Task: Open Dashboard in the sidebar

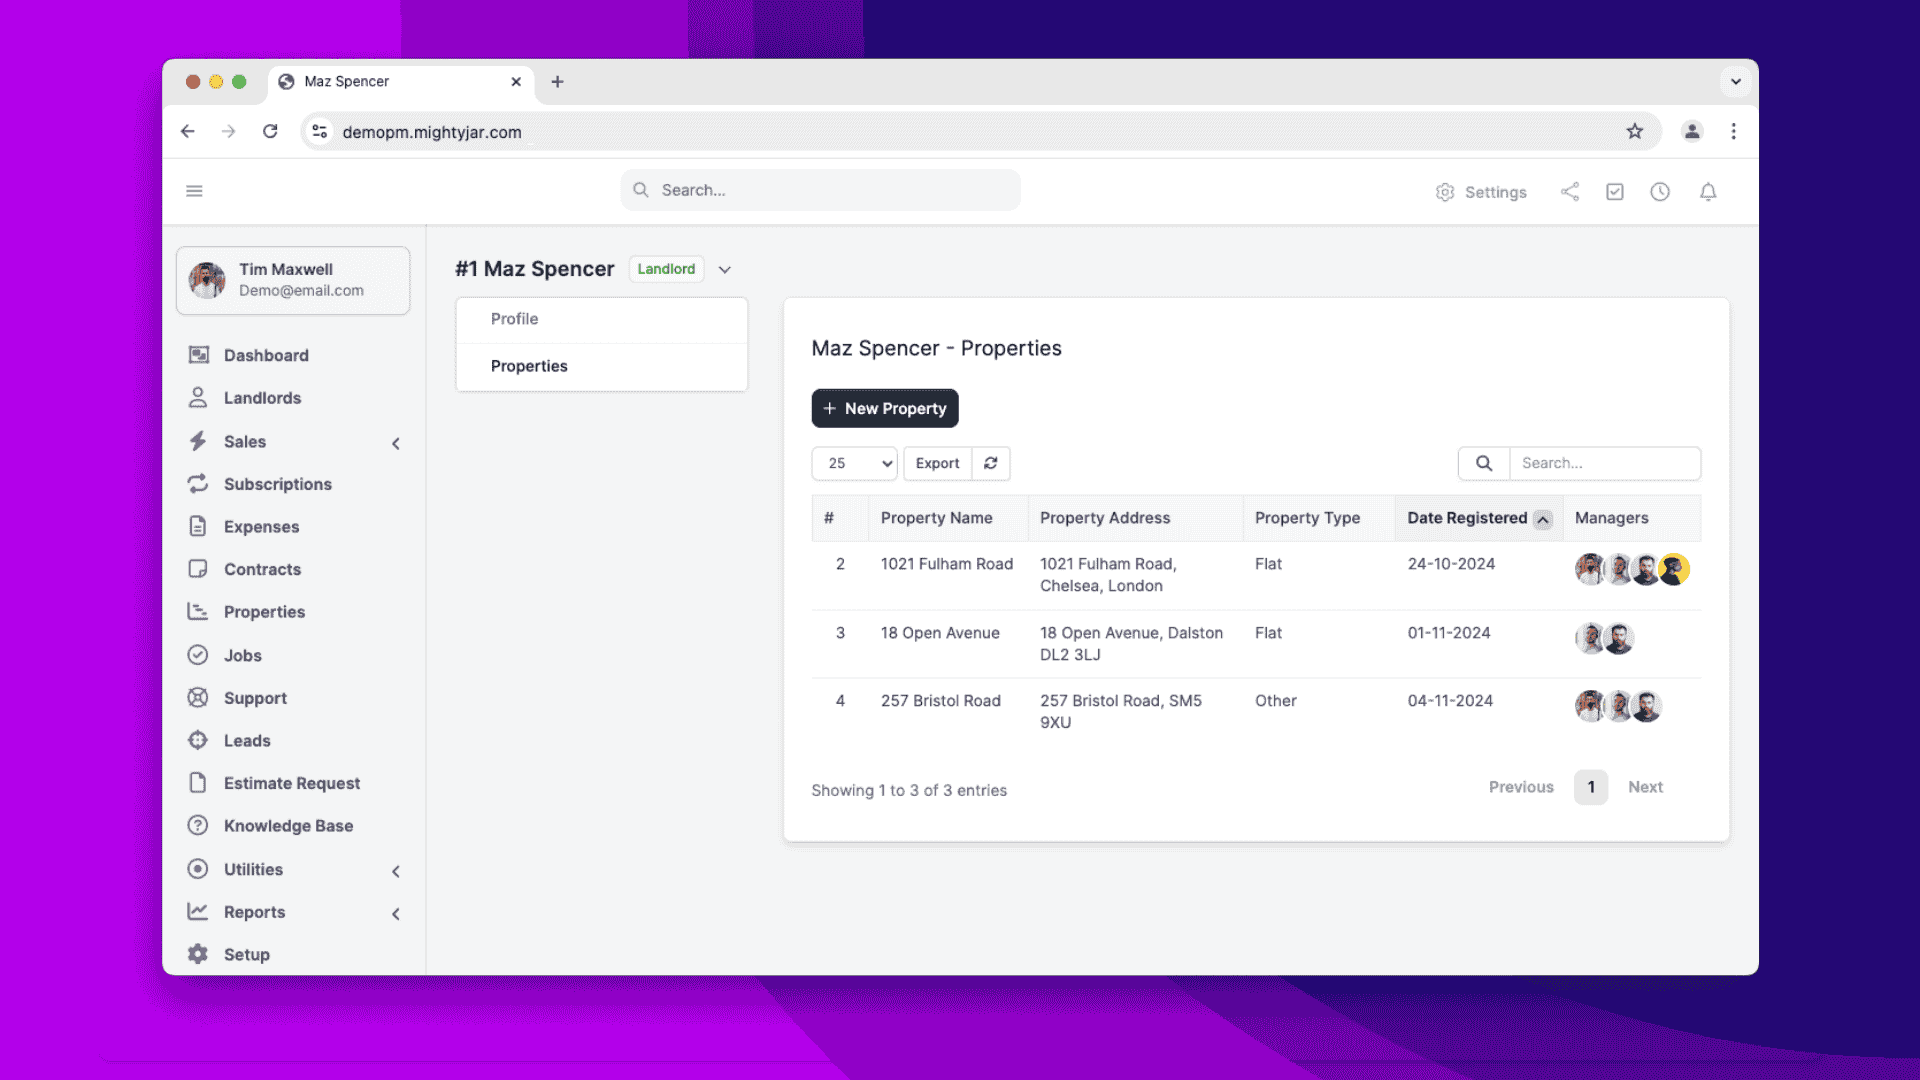Action: coord(266,355)
